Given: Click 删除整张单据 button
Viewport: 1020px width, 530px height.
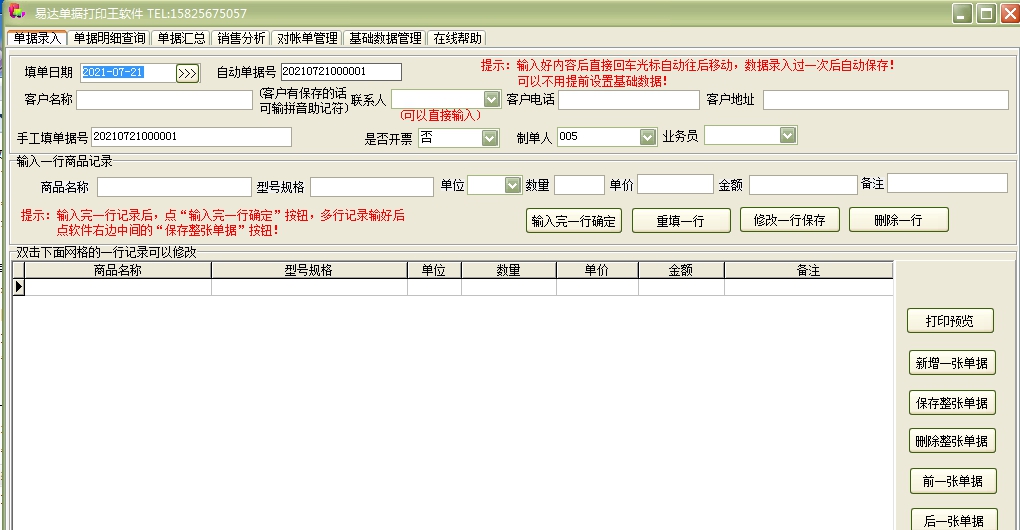Looking at the screenshot, I should coord(952,441).
